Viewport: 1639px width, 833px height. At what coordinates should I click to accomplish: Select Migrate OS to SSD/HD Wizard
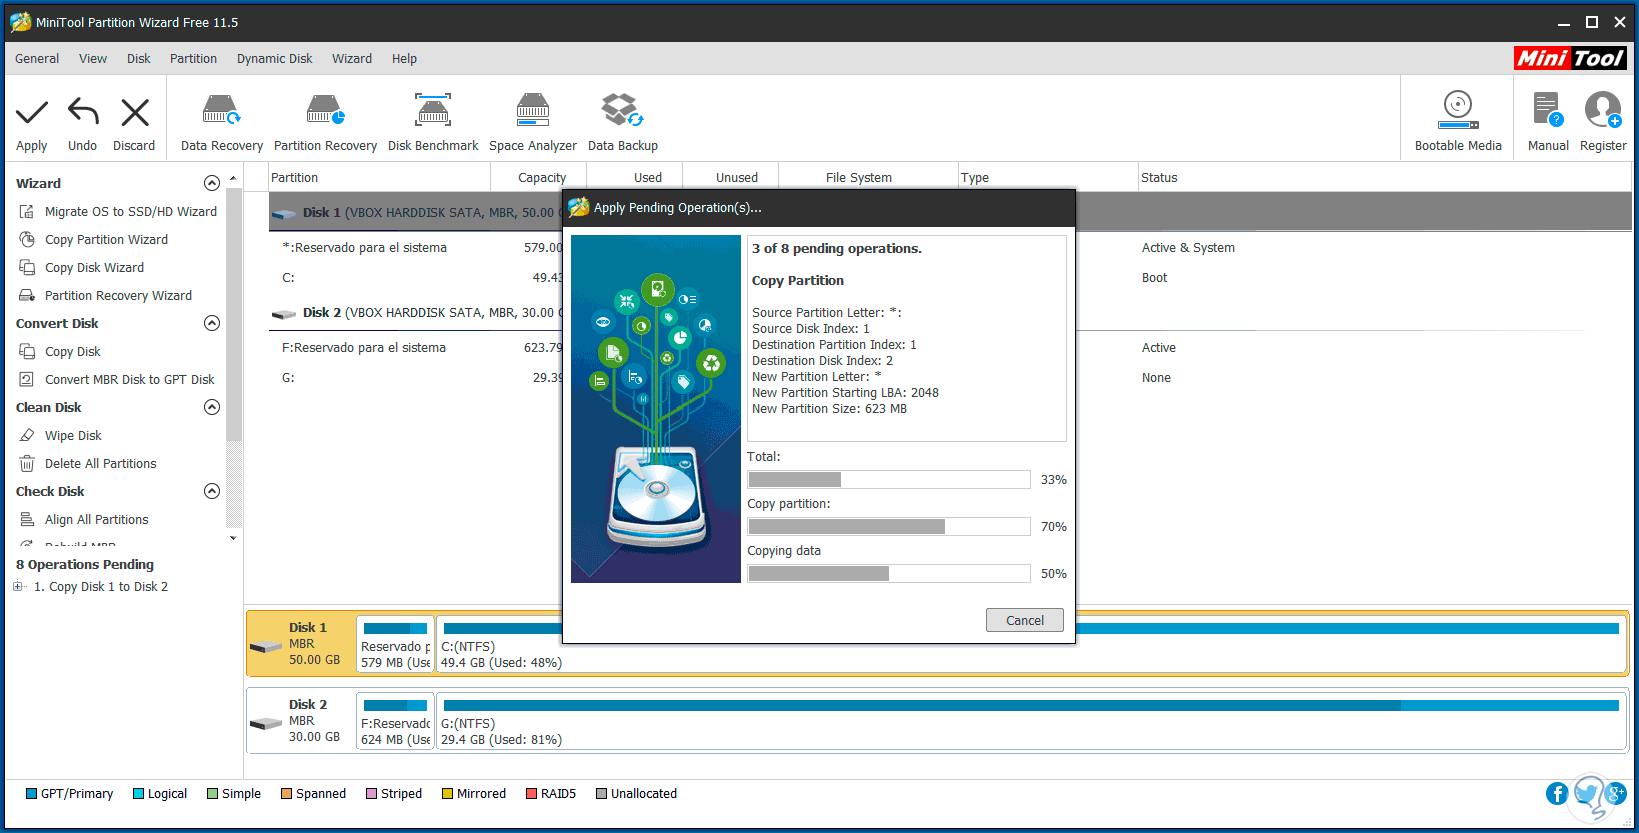click(130, 212)
